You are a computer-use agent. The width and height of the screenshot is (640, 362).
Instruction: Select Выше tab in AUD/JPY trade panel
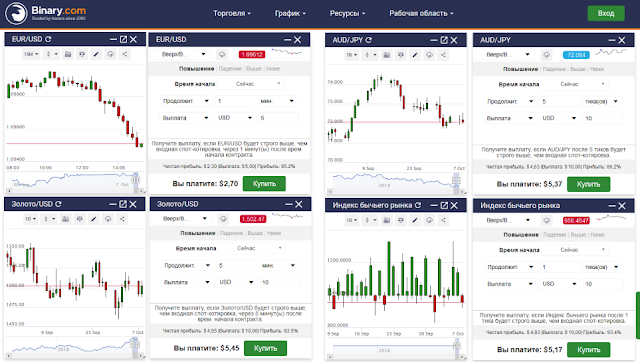tap(578, 69)
